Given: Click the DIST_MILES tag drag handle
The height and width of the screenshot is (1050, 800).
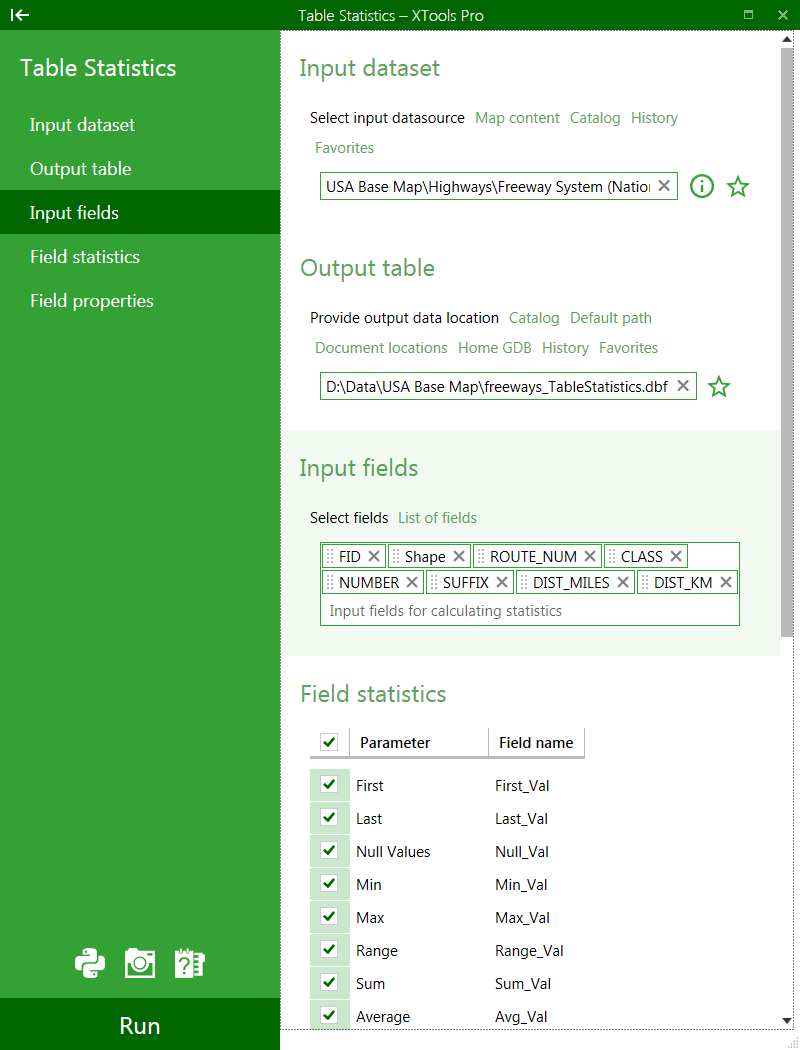Looking at the screenshot, I should coord(524,583).
